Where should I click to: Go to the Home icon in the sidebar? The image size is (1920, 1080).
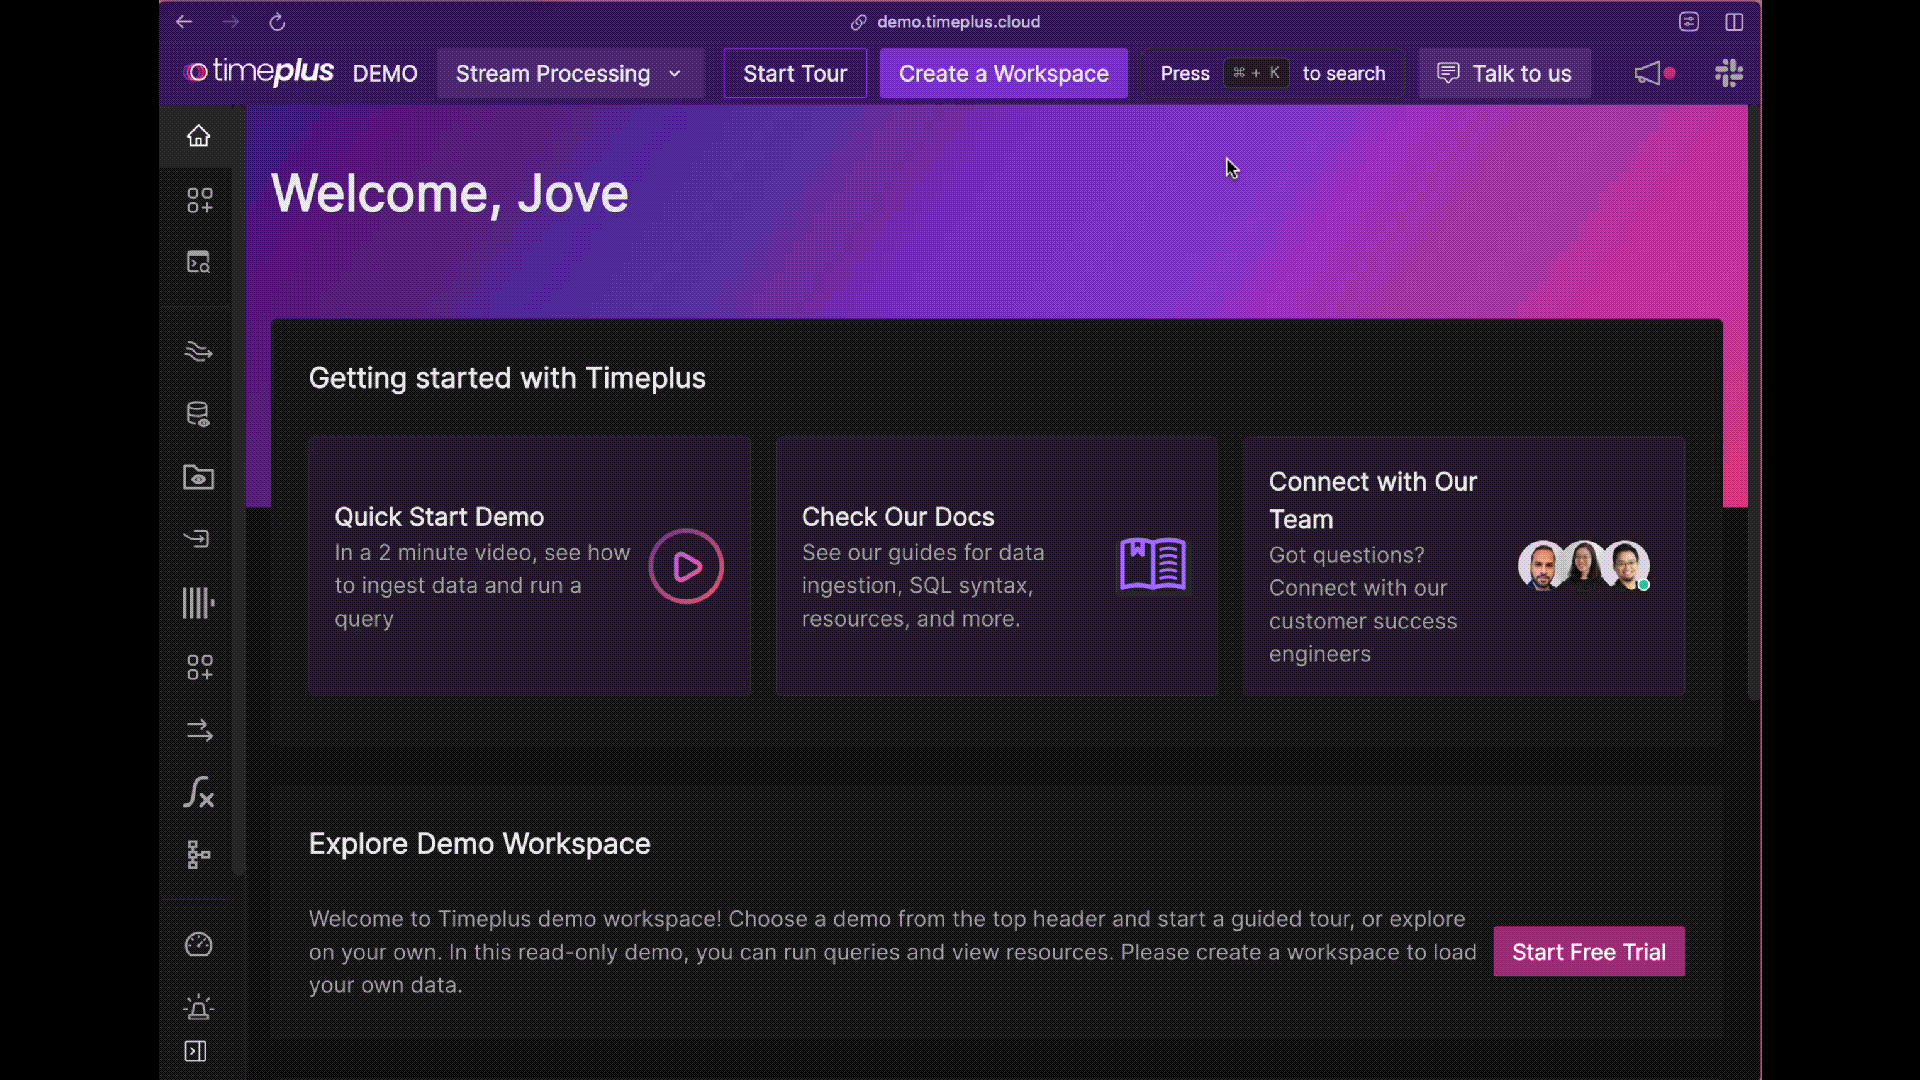[x=198, y=136]
